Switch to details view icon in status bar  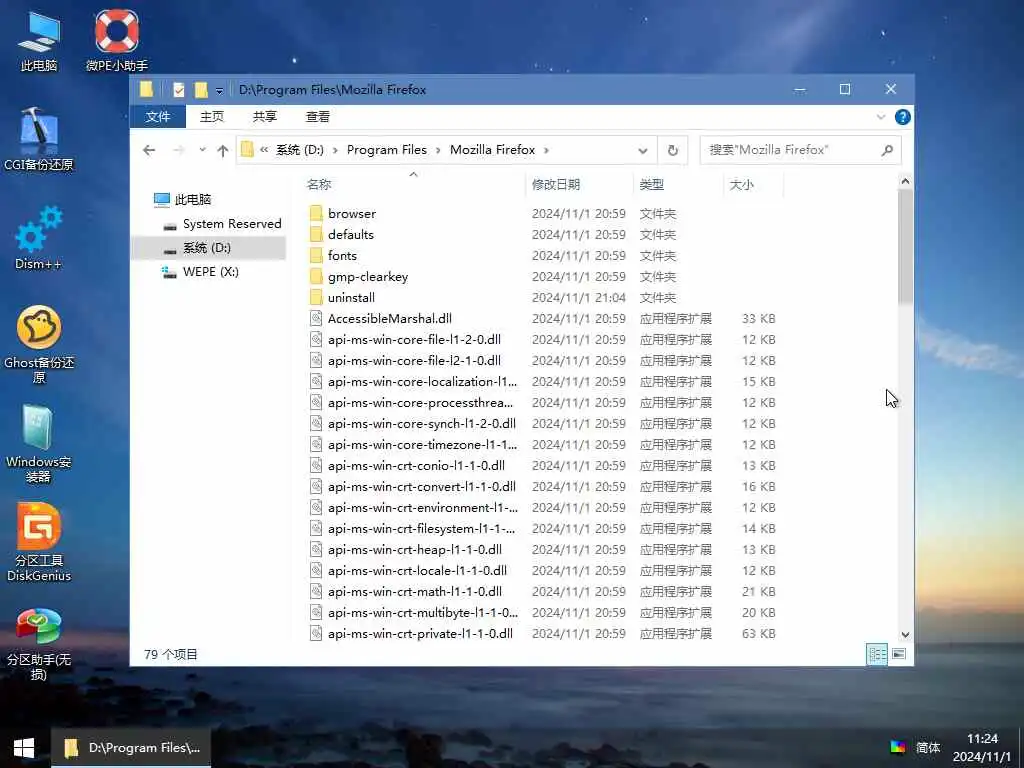(x=877, y=654)
